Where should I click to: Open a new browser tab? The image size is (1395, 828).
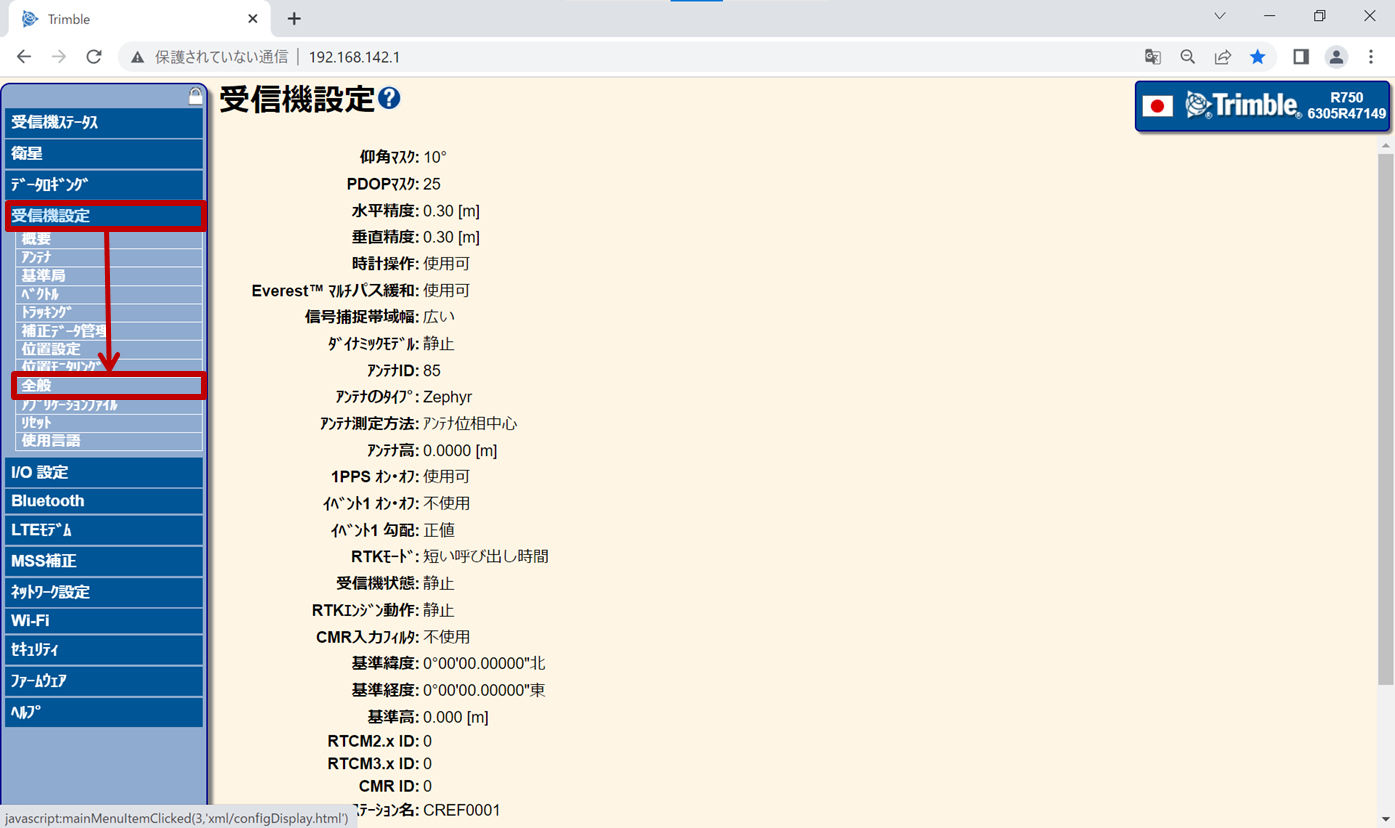[294, 19]
